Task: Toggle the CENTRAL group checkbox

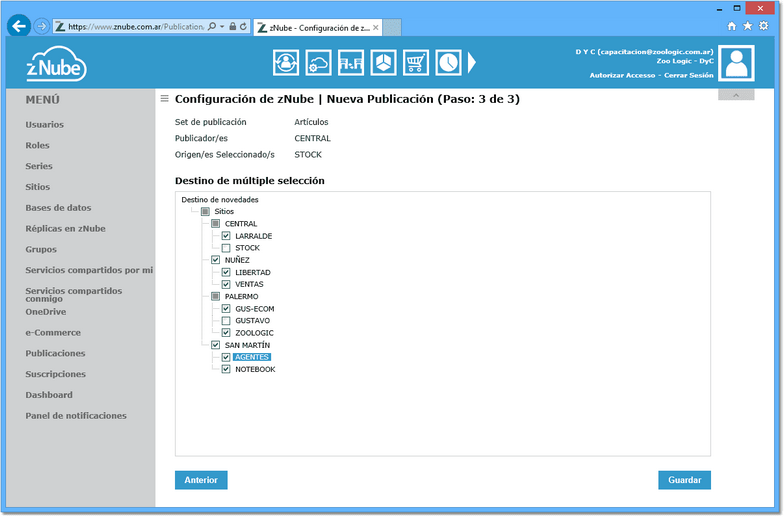Action: tap(216, 224)
